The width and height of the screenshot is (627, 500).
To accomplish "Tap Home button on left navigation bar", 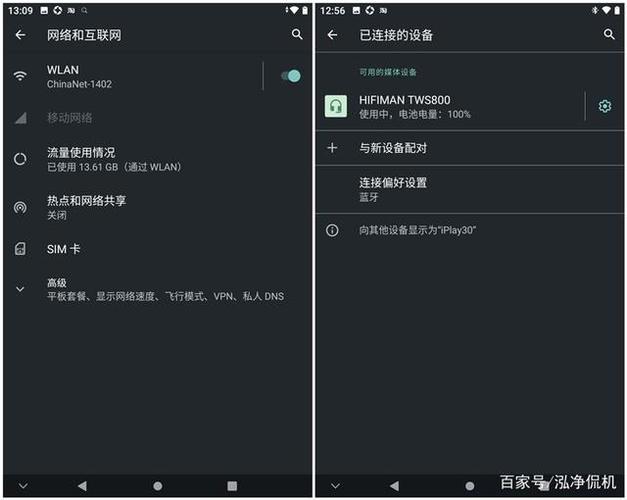I will click(x=158, y=486).
